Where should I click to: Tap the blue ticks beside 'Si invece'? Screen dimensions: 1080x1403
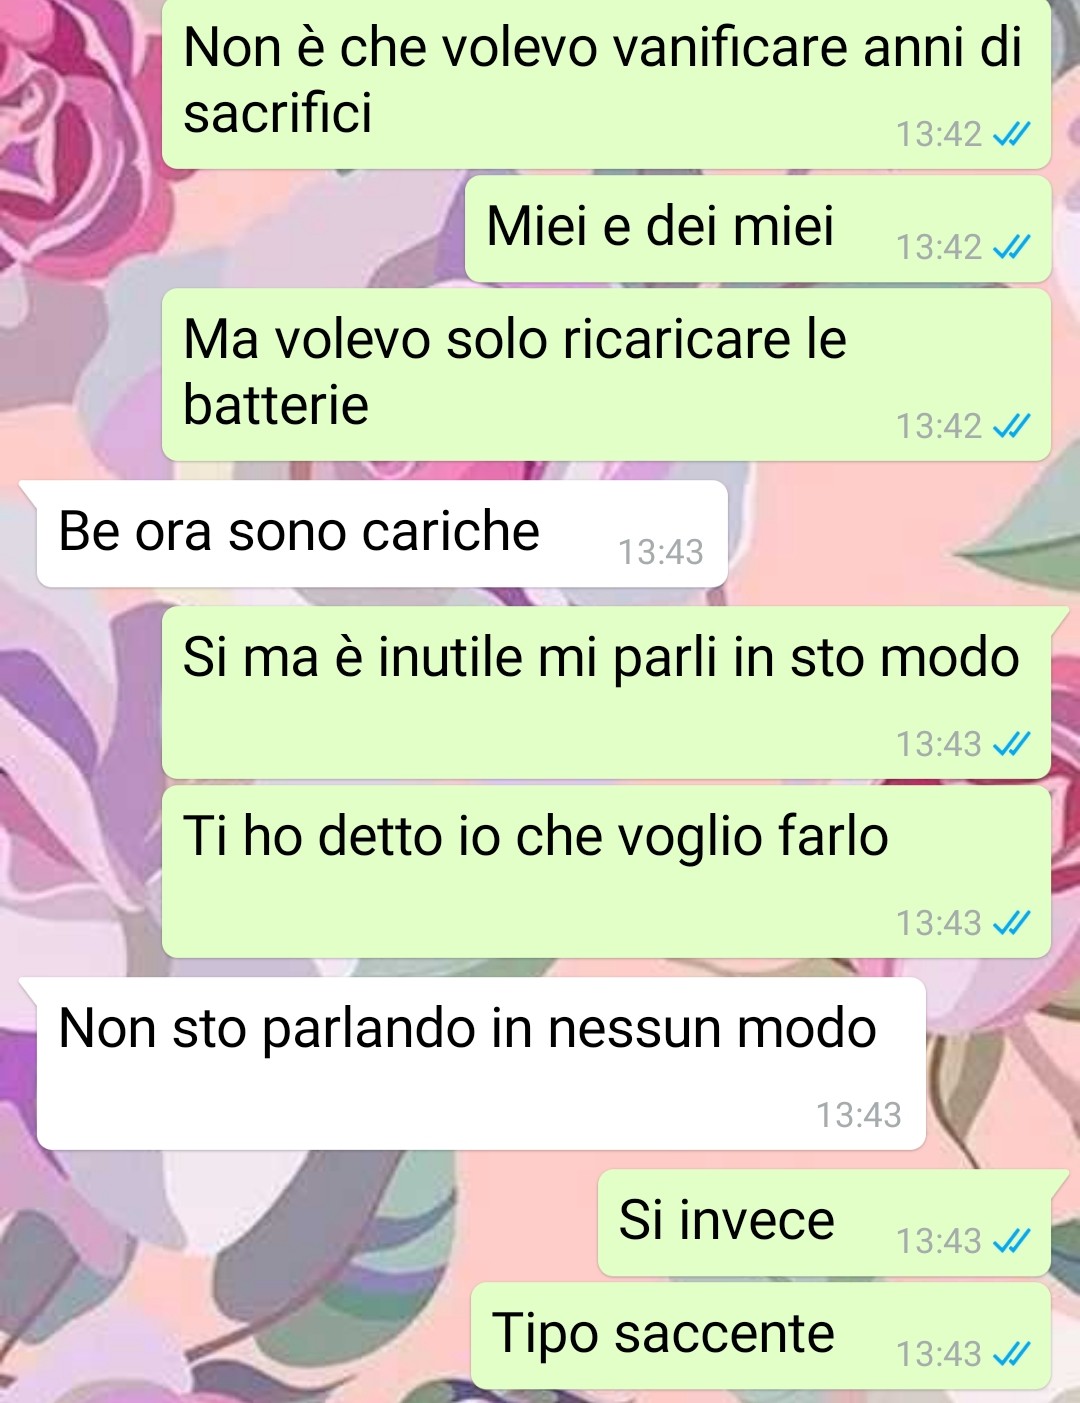click(1011, 1241)
